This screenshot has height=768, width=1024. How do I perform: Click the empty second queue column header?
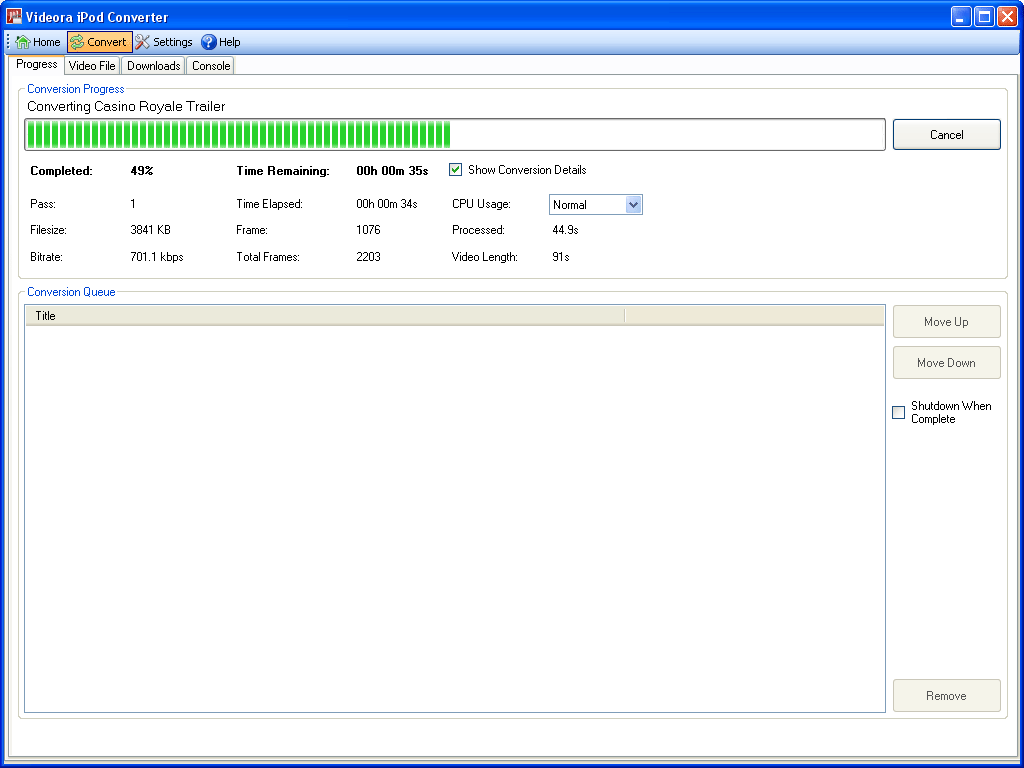[x=754, y=316]
